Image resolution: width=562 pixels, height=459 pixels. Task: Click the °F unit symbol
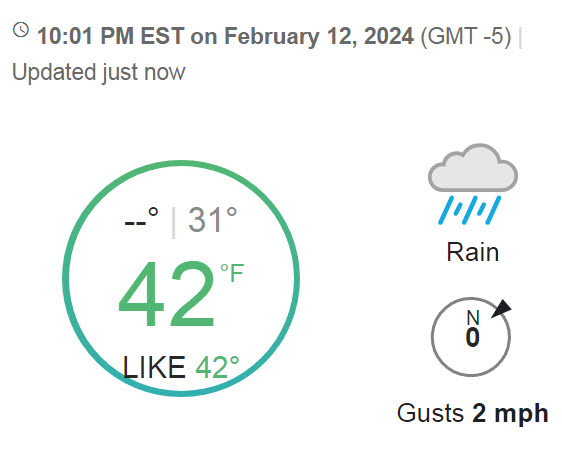pyautogui.click(x=232, y=273)
